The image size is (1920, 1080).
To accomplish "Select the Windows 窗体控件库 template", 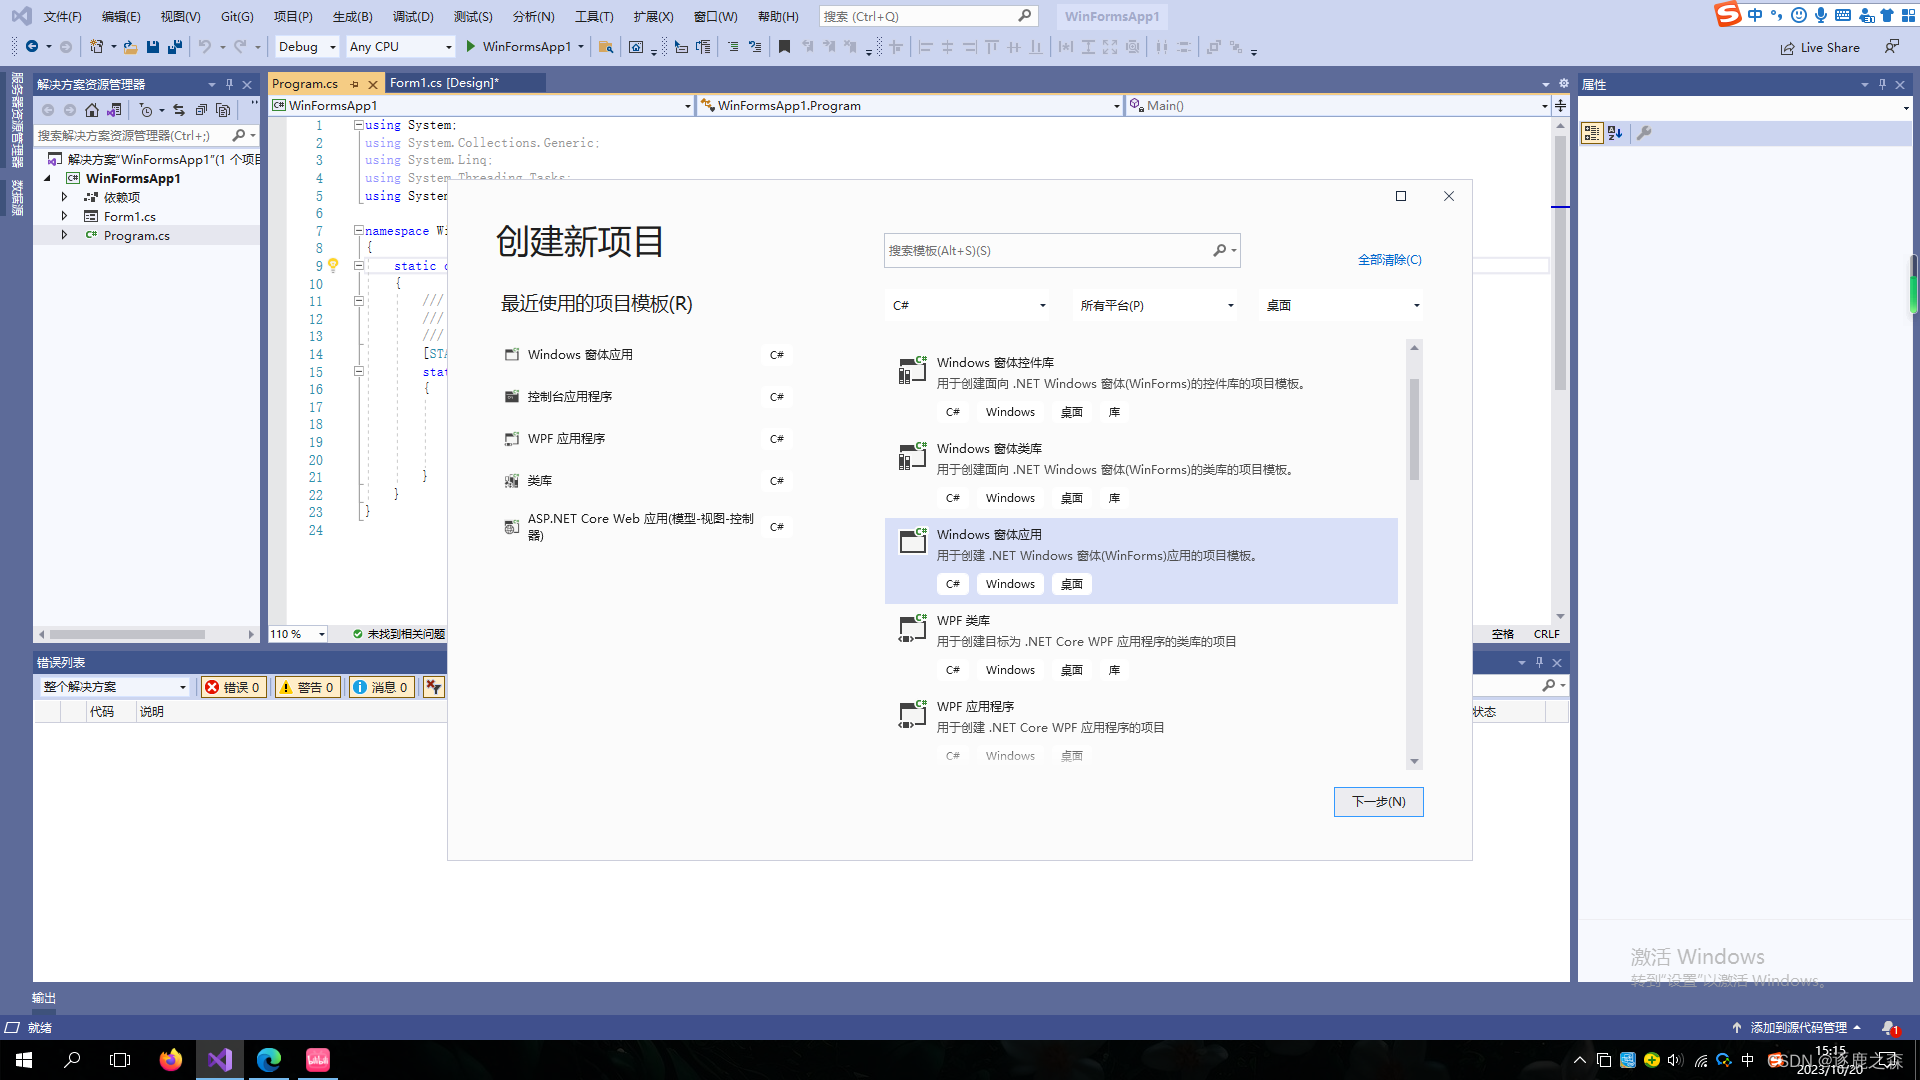I will pos(1141,389).
